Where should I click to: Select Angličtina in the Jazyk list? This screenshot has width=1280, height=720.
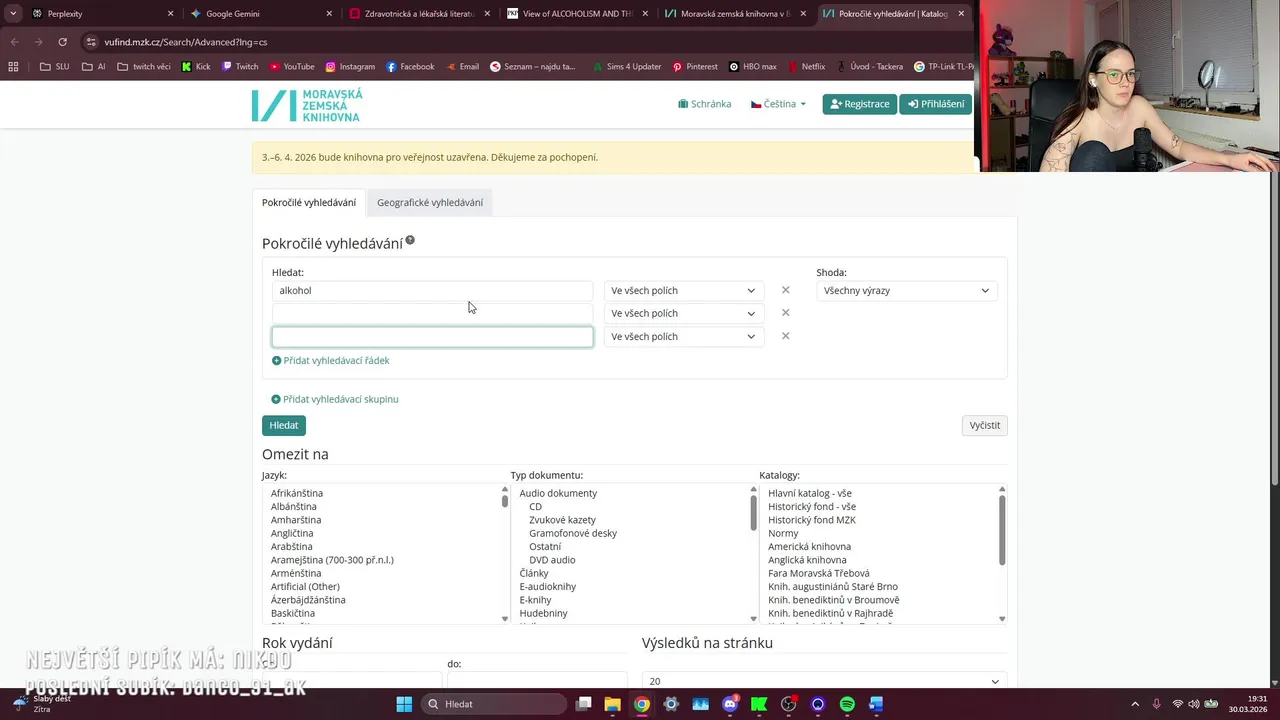click(x=292, y=533)
